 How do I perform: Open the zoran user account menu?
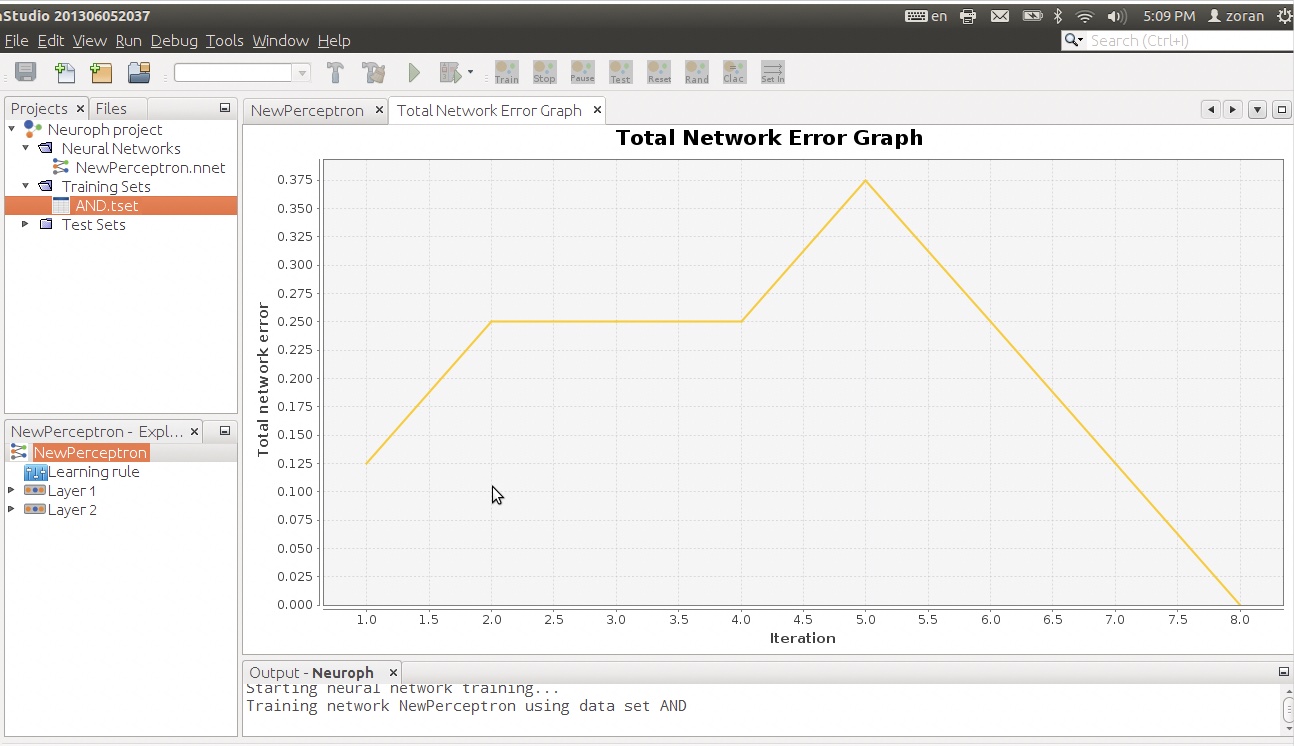(x=1236, y=16)
